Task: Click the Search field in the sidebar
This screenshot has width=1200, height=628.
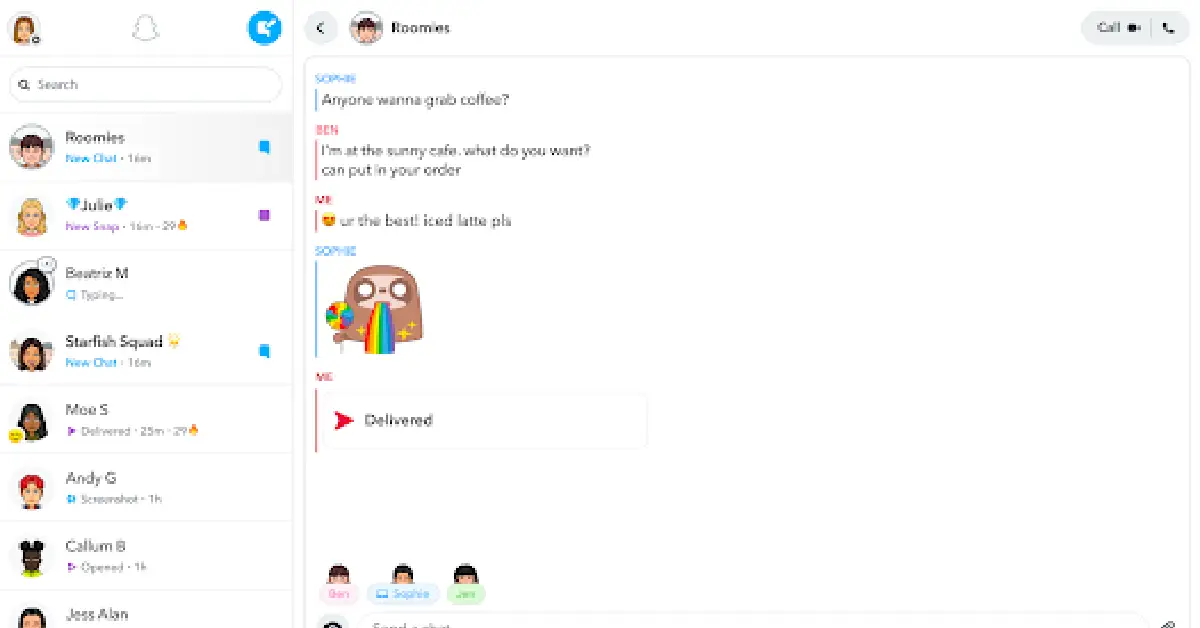Action: [x=146, y=85]
